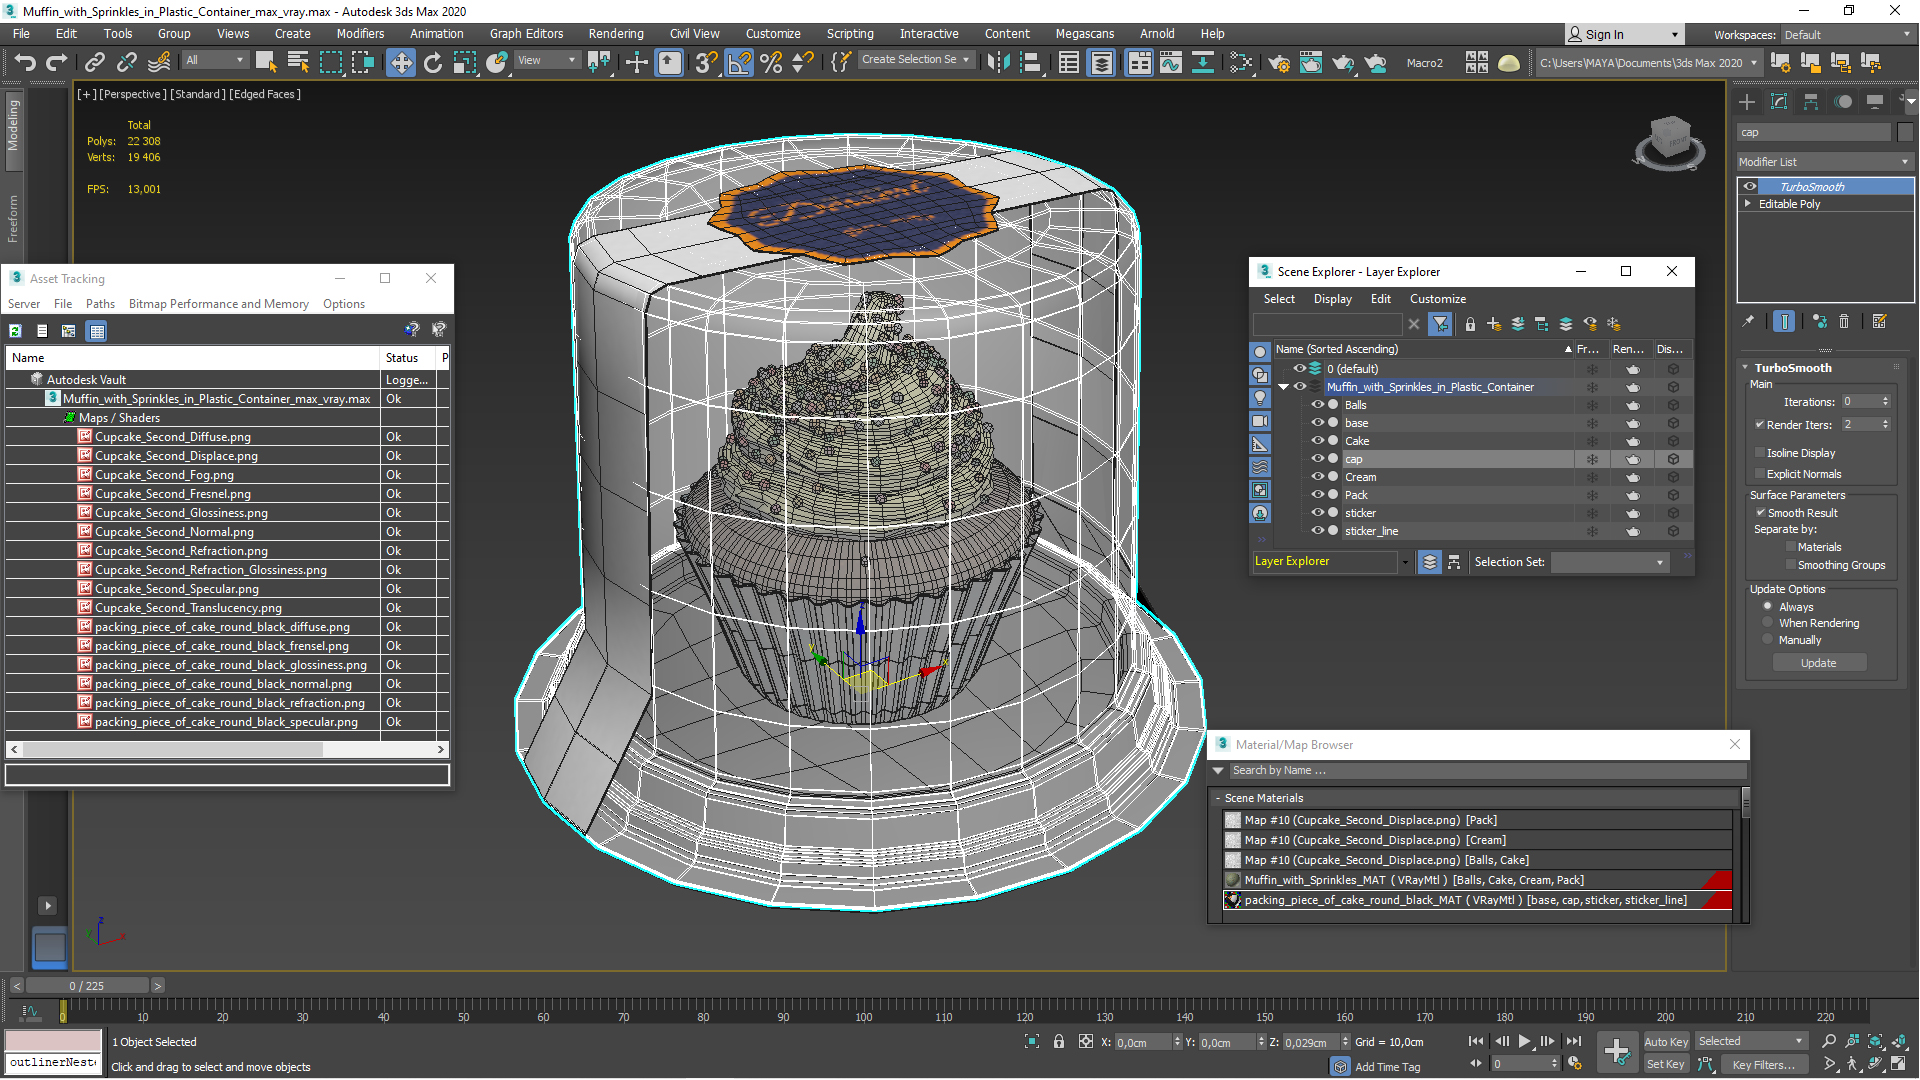
Task: Click the Selection Lock toggle in status bar
Action: [1059, 1042]
